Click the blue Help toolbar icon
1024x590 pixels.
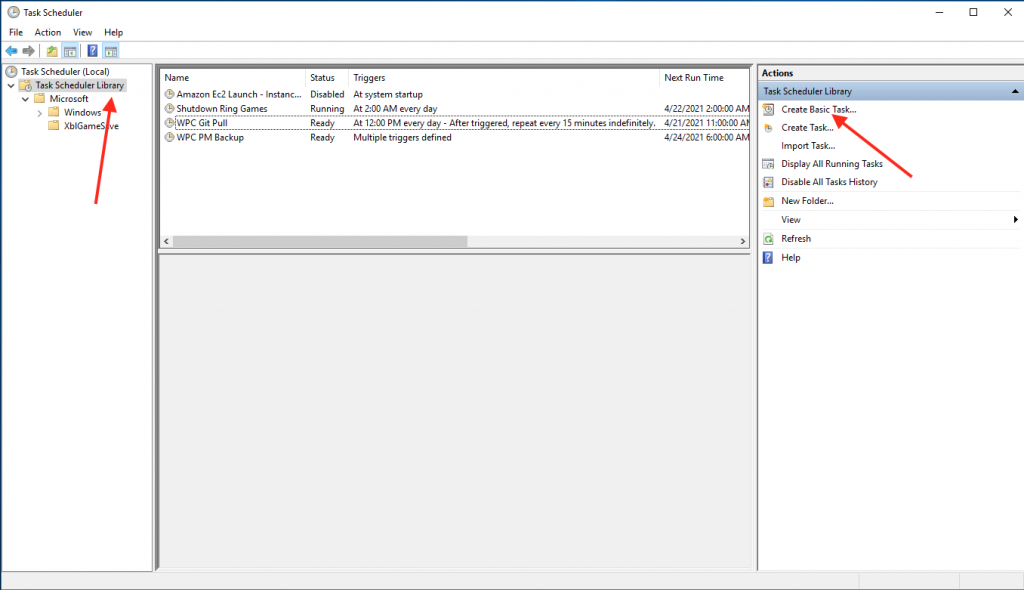[92, 51]
